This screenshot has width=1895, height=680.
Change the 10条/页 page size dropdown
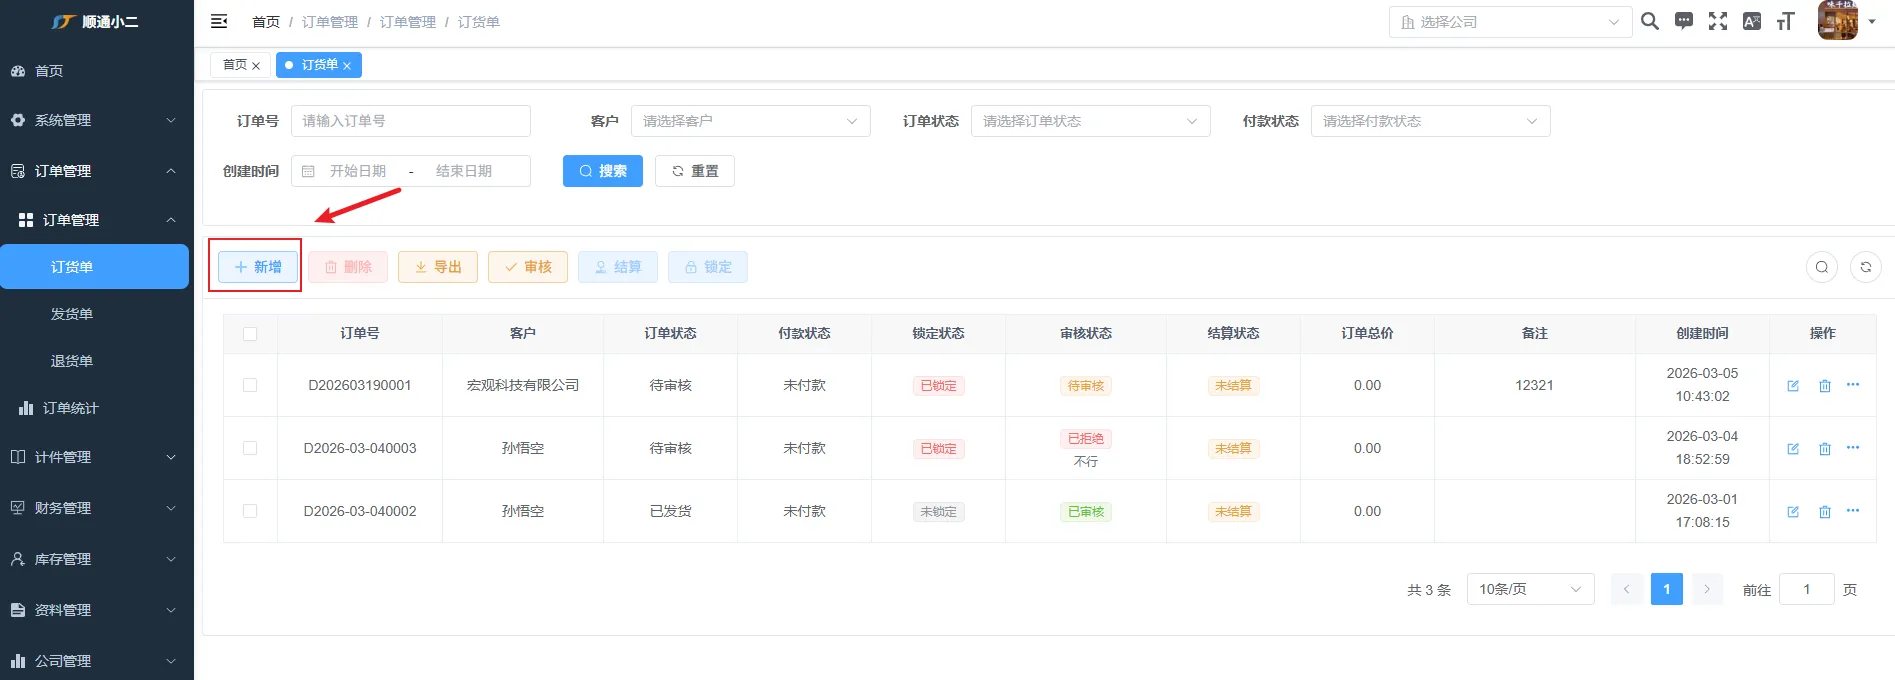(x=1529, y=589)
